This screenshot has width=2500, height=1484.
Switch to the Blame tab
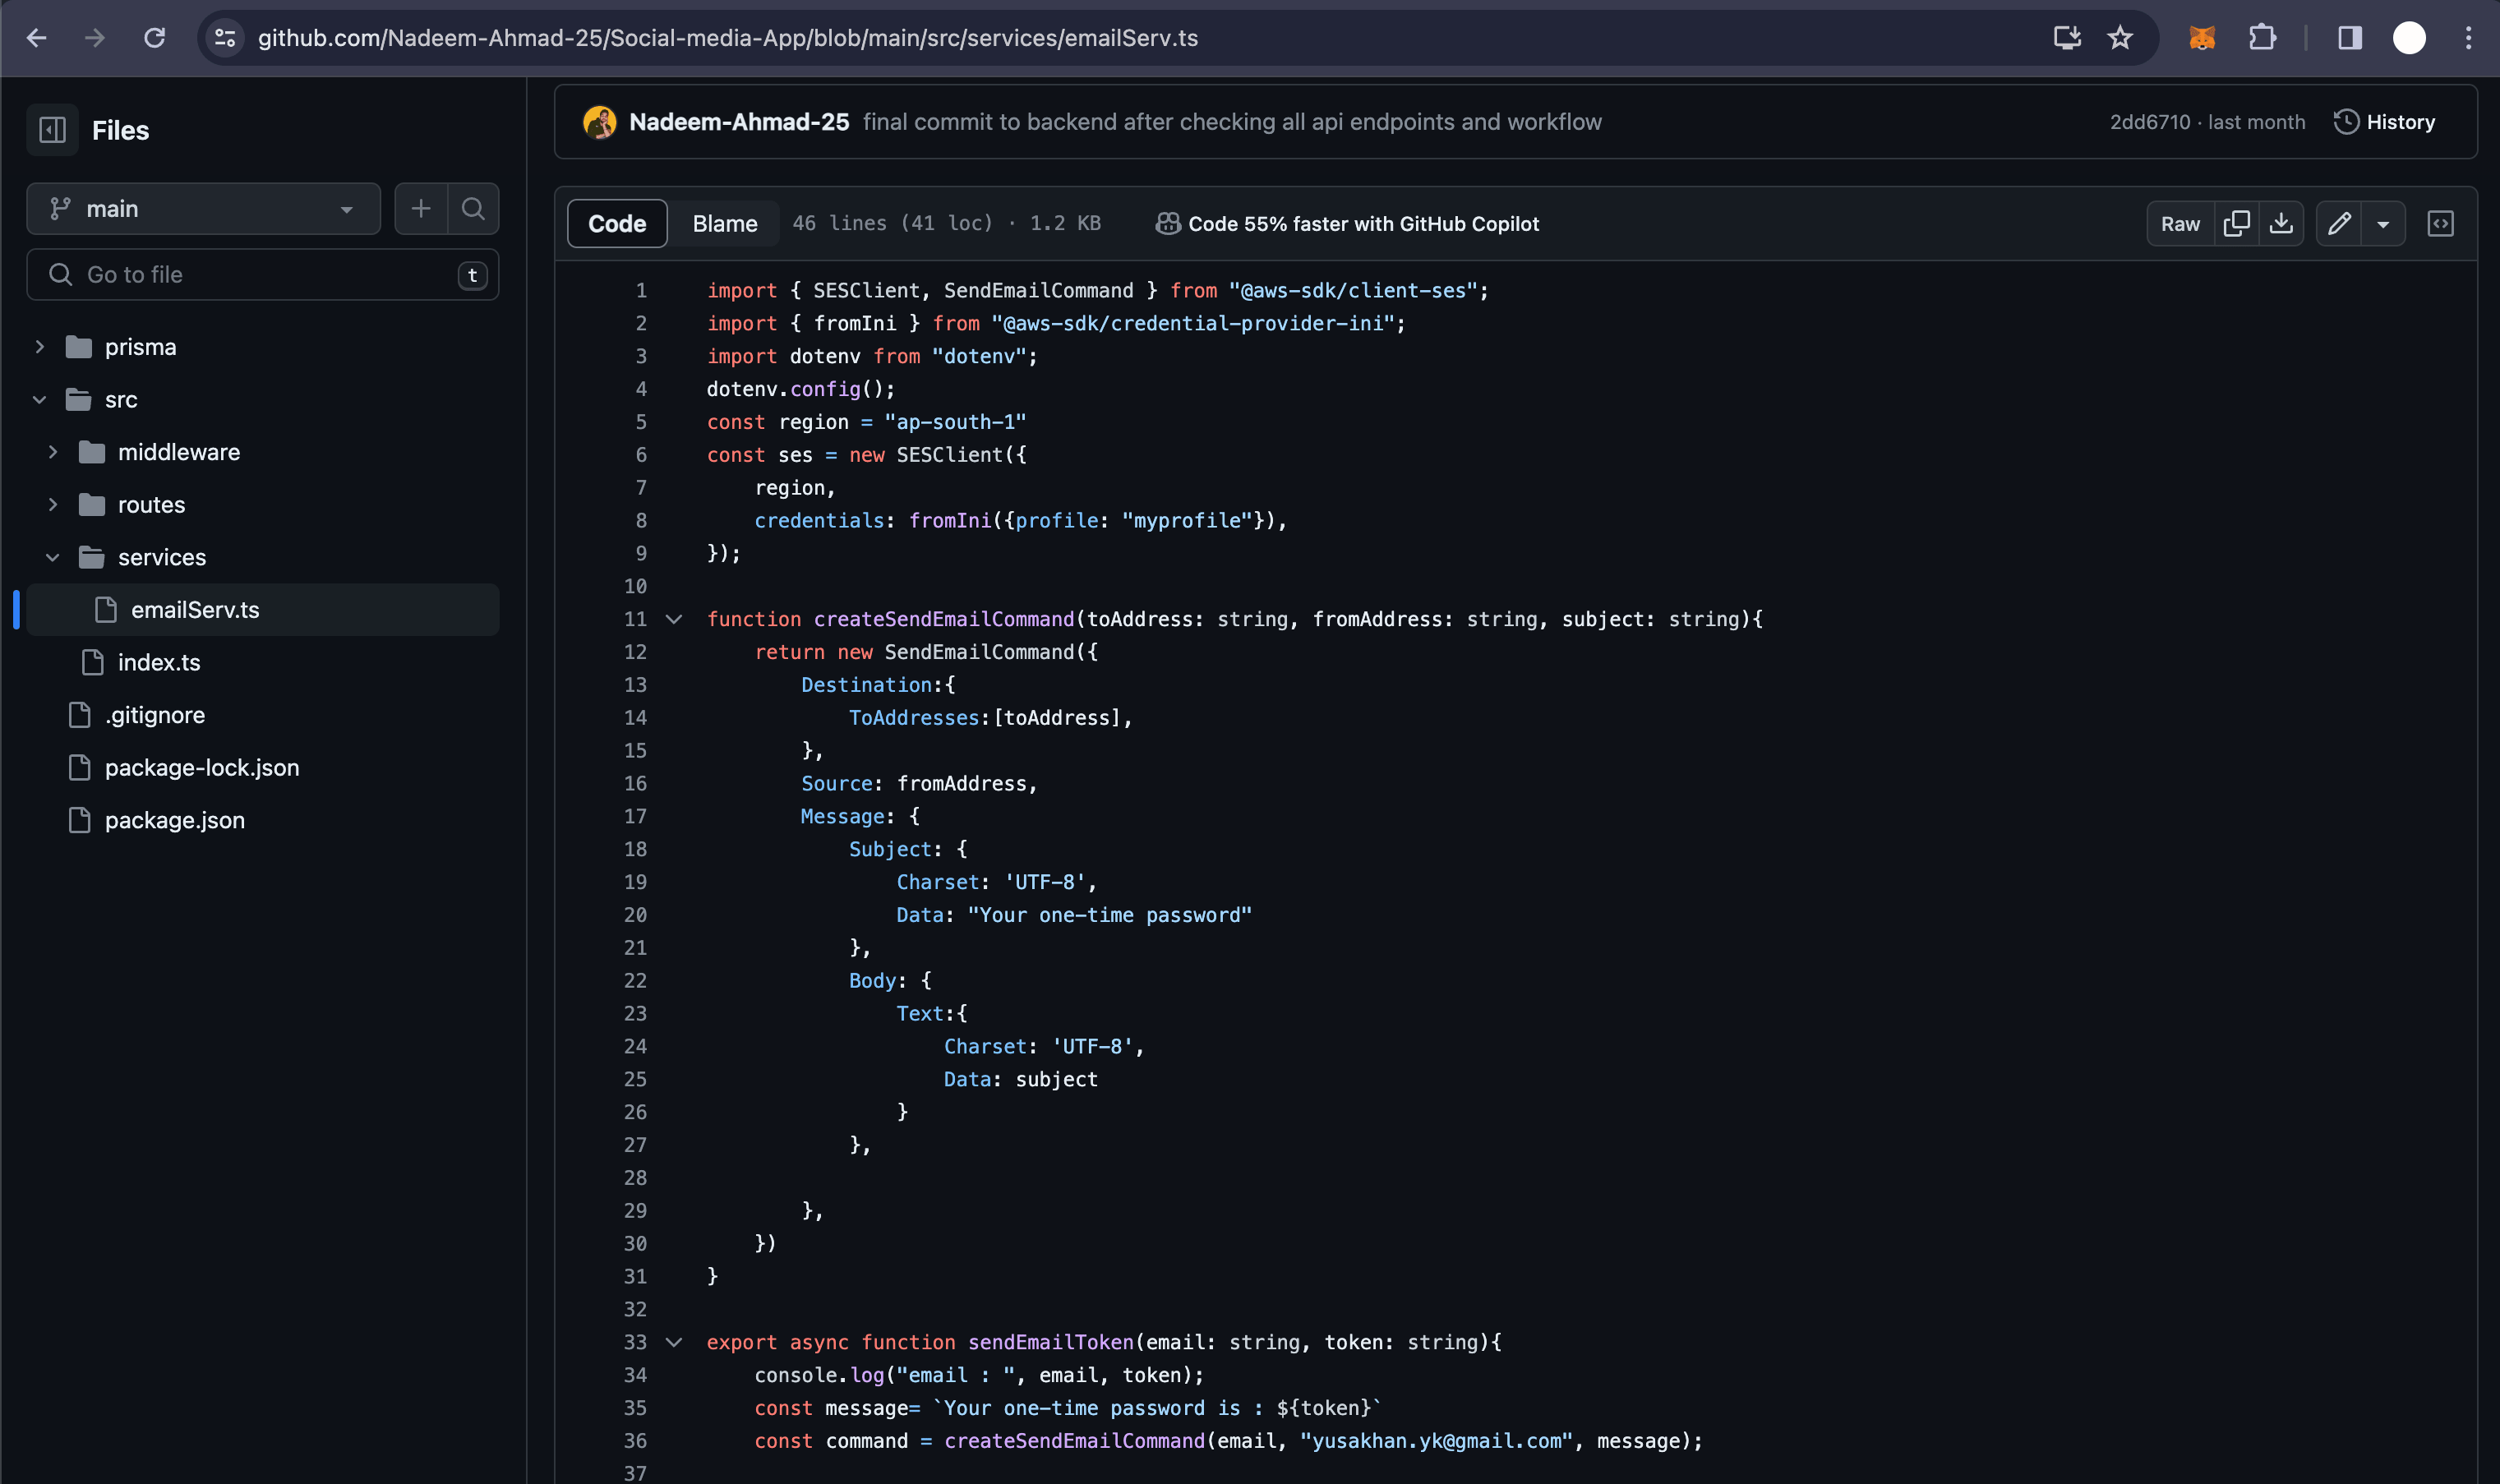point(724,223)
